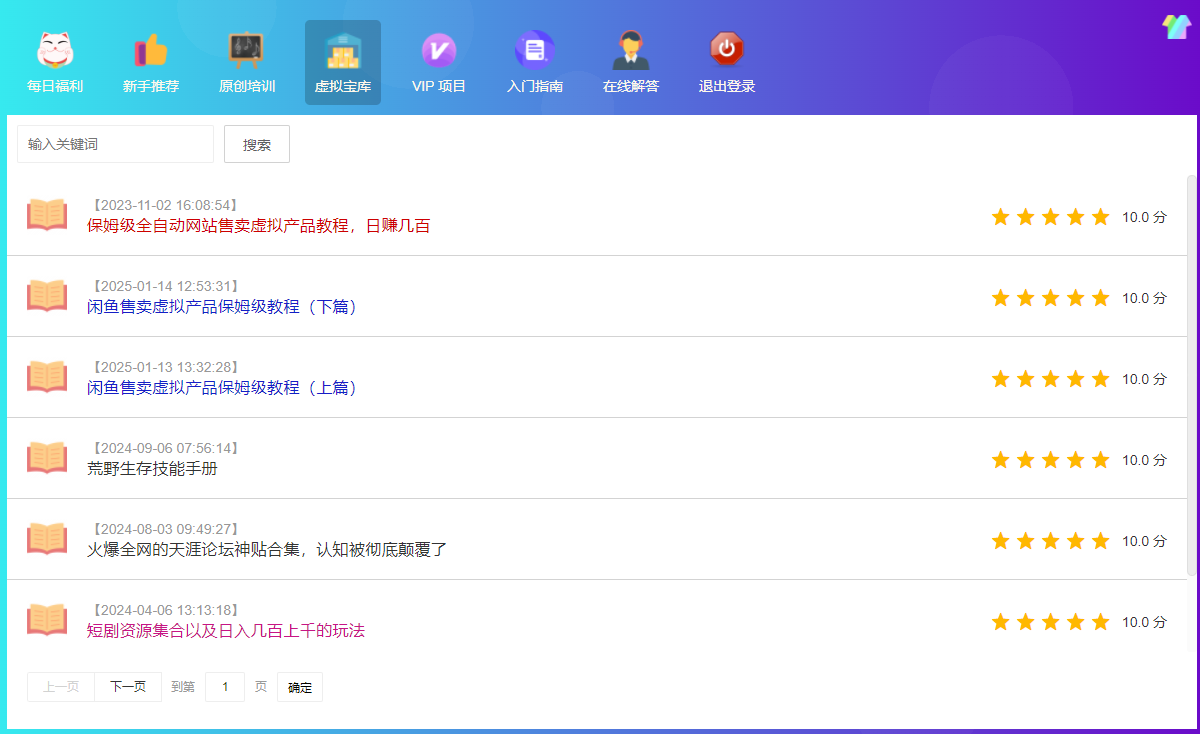Open 闲鱼售卖虚拟产品保姆级教程（下篇）
The height and width of the screenshot is (734, 1200).
coord(223,307)
